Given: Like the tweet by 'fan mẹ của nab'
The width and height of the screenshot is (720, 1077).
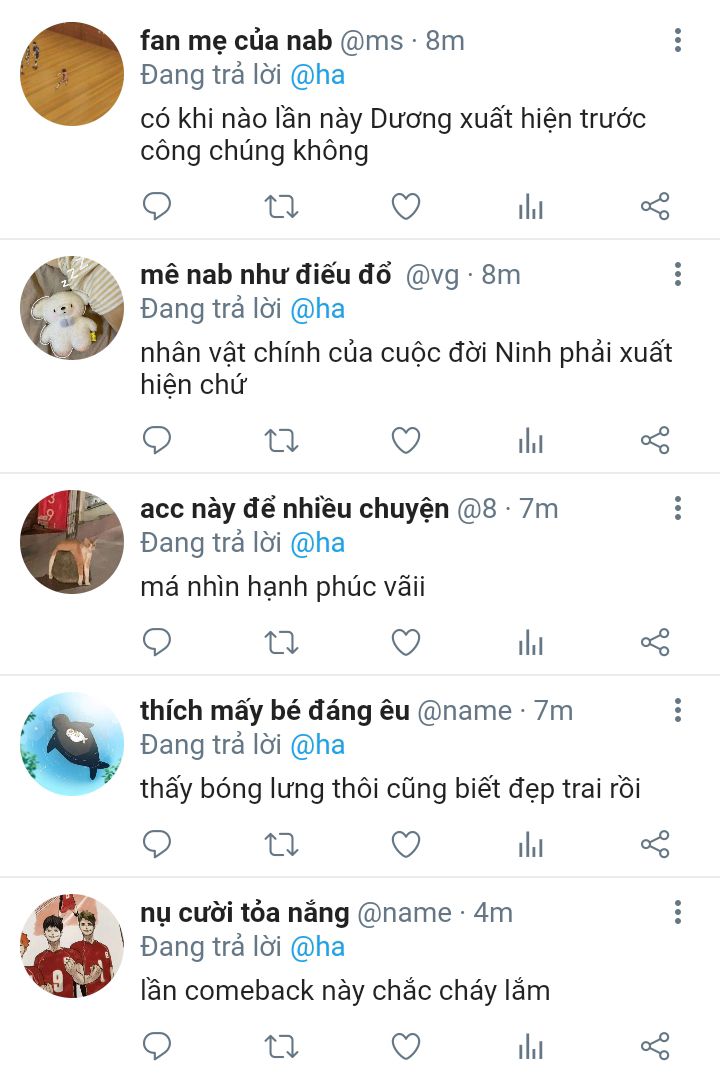Looking at the screenshot, I should coord(406,206).
